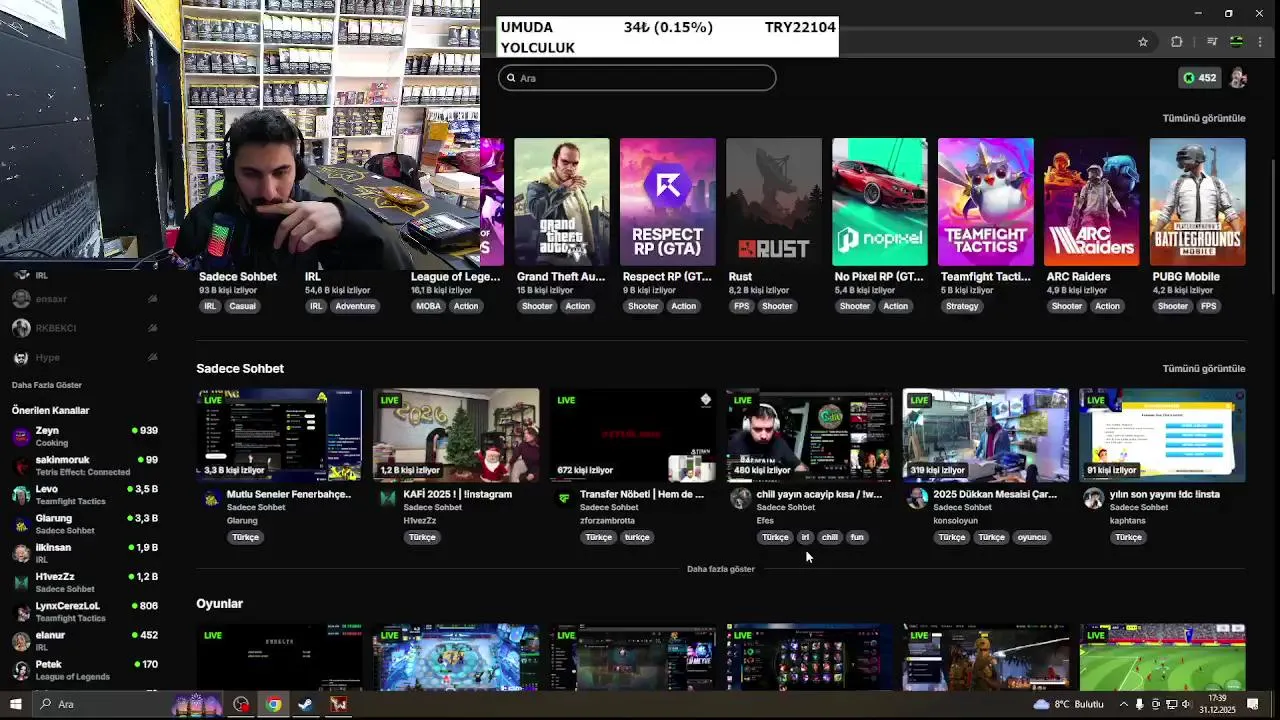Viewport: 1280px width, 720px height.
Task: Open LynxCerezLoL in recommended channels
Action: click(x=85, y=611)
